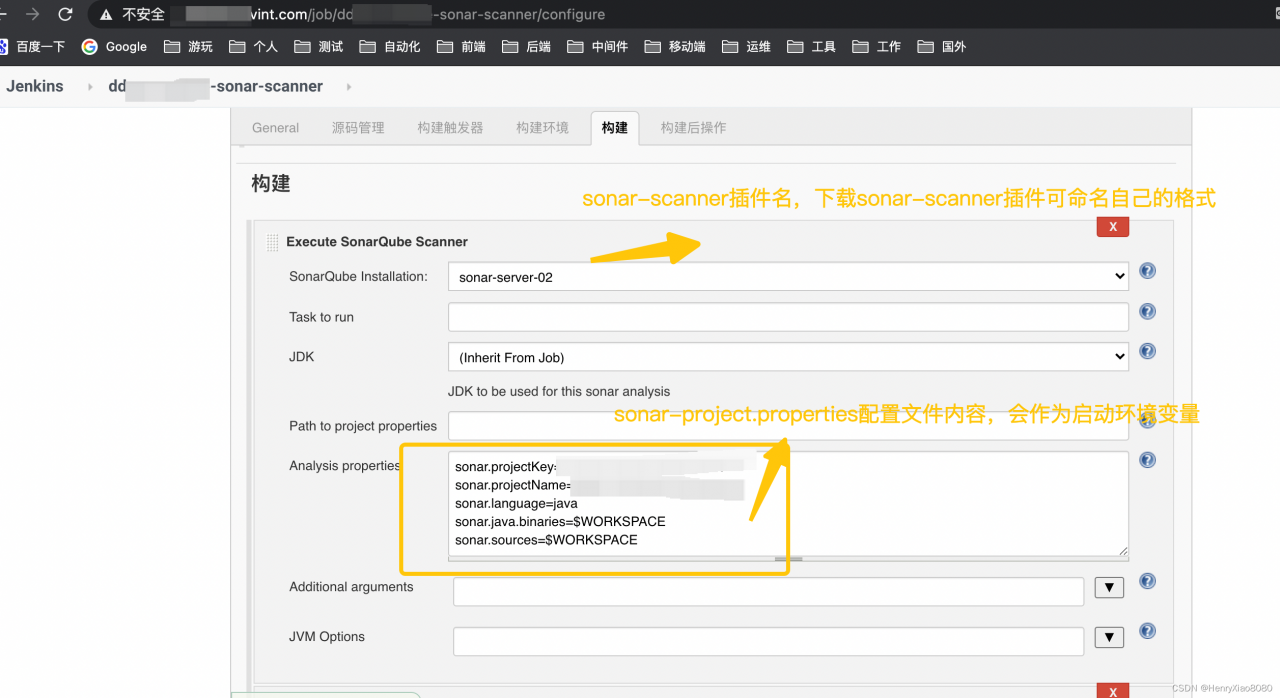Viewport: 1280px width, 698px height.
Task: Open the 后端 bookmark folder
Action: point(527,46)
